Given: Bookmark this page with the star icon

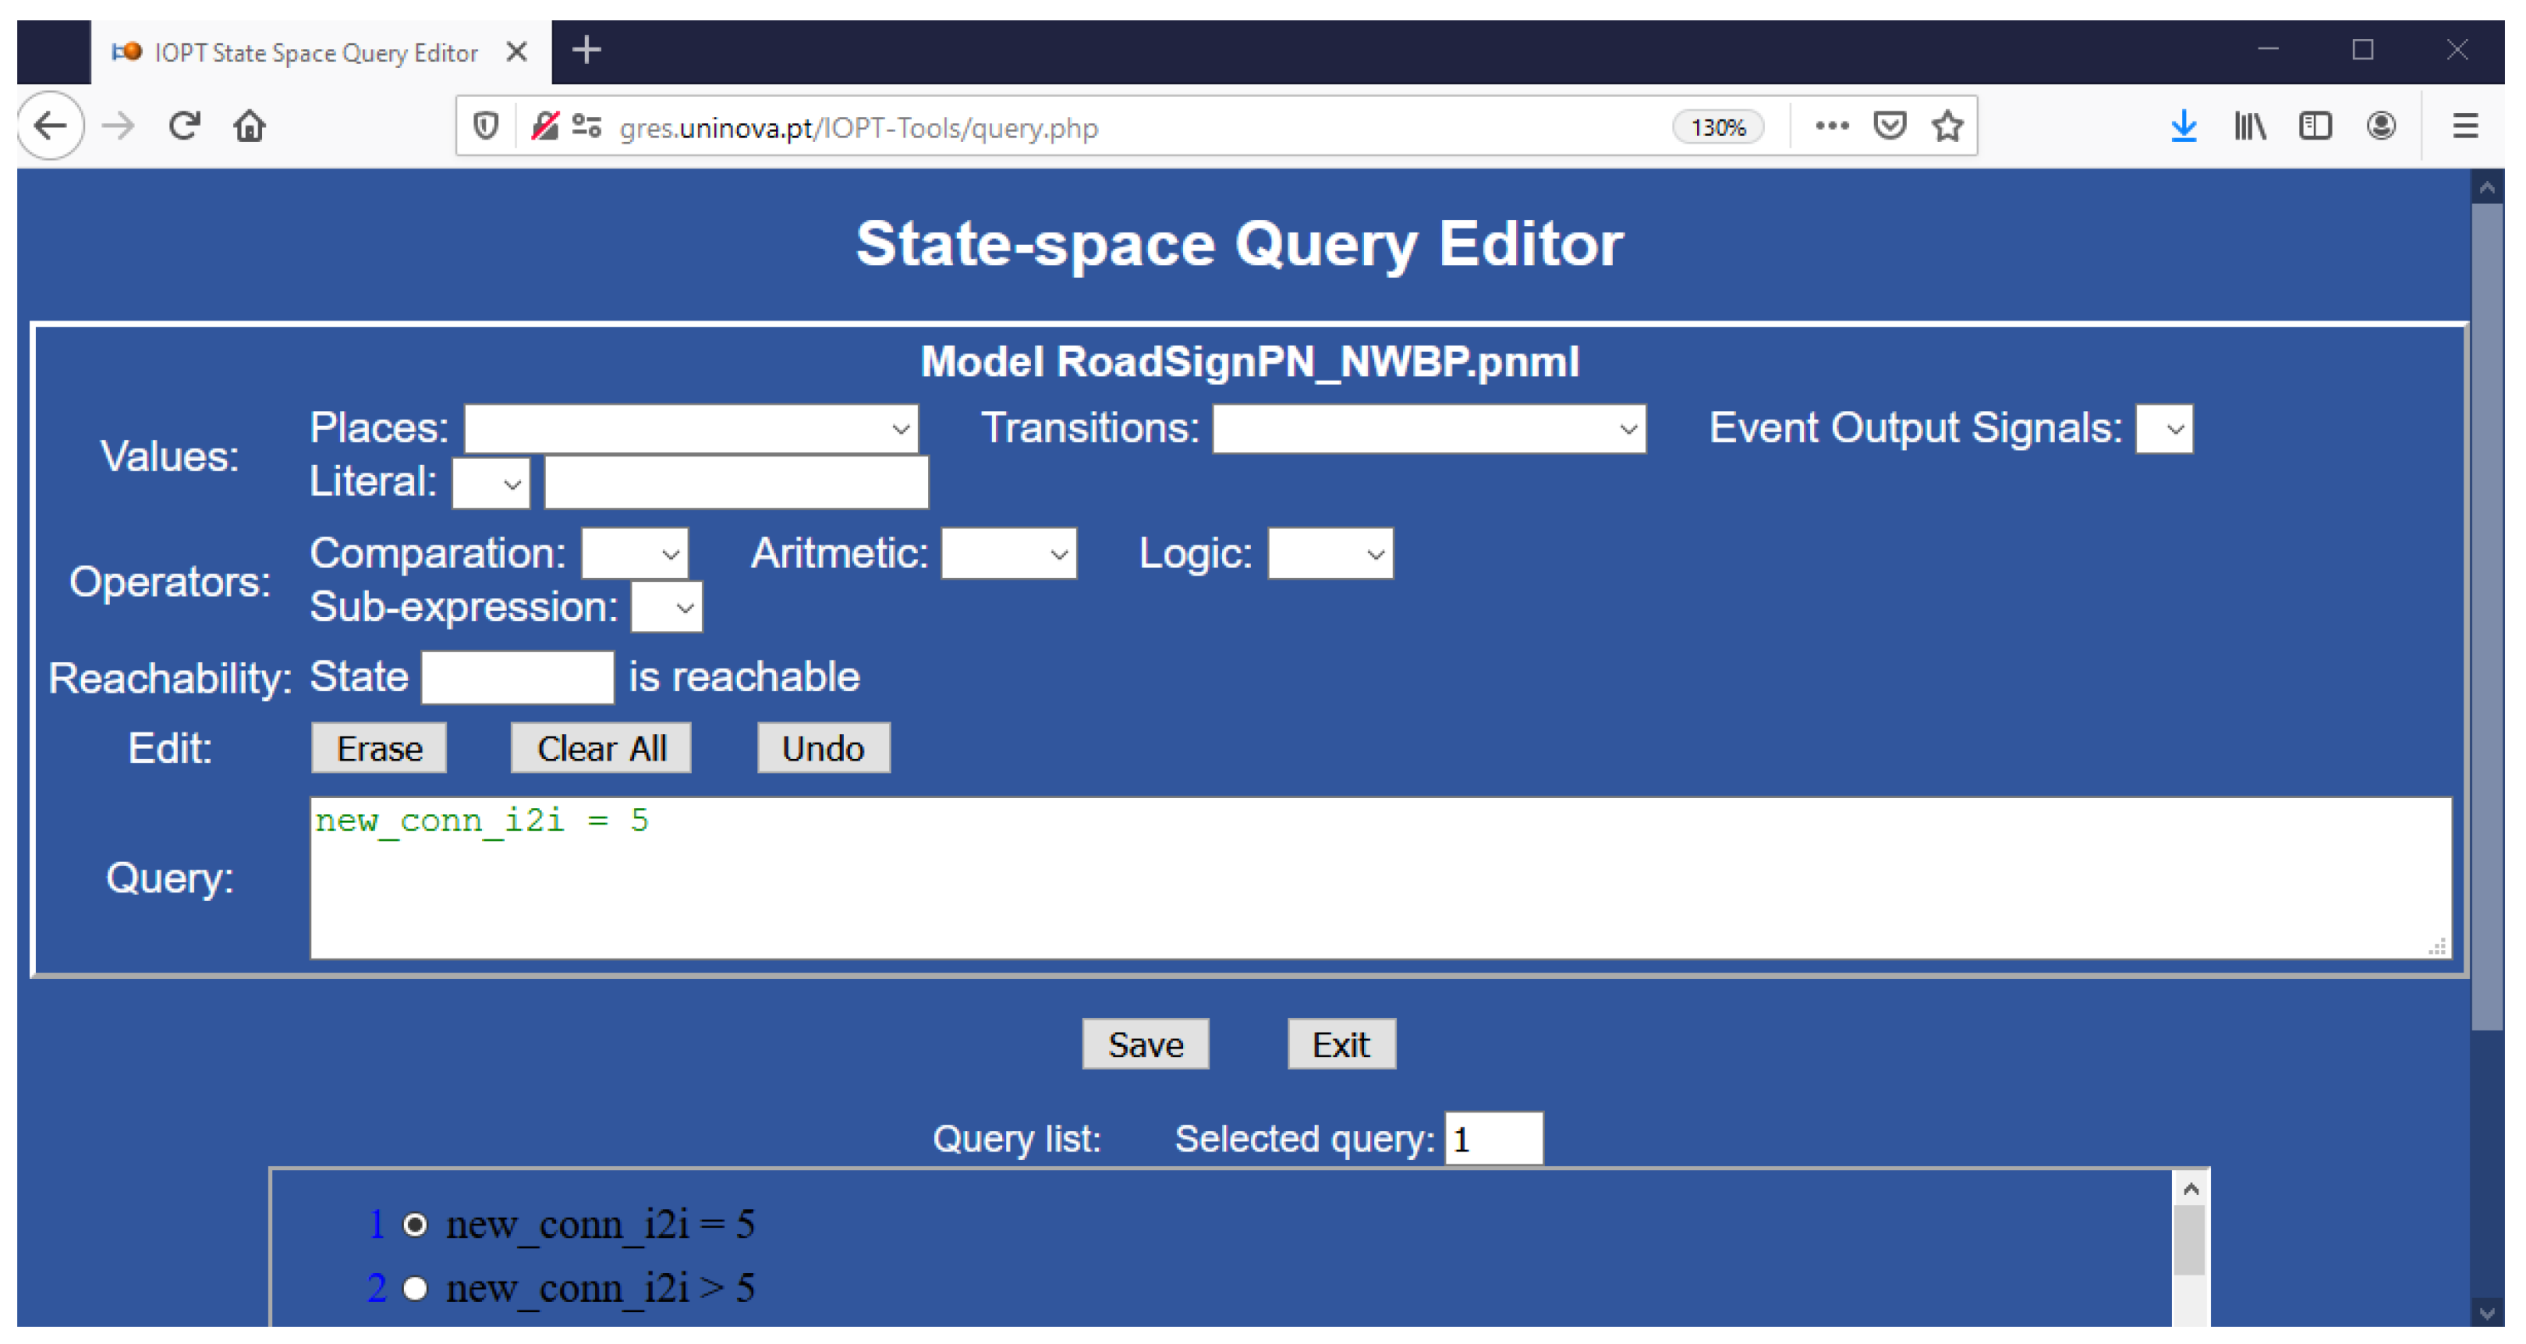Looking at the screenshot, I should coord(1947,127).
